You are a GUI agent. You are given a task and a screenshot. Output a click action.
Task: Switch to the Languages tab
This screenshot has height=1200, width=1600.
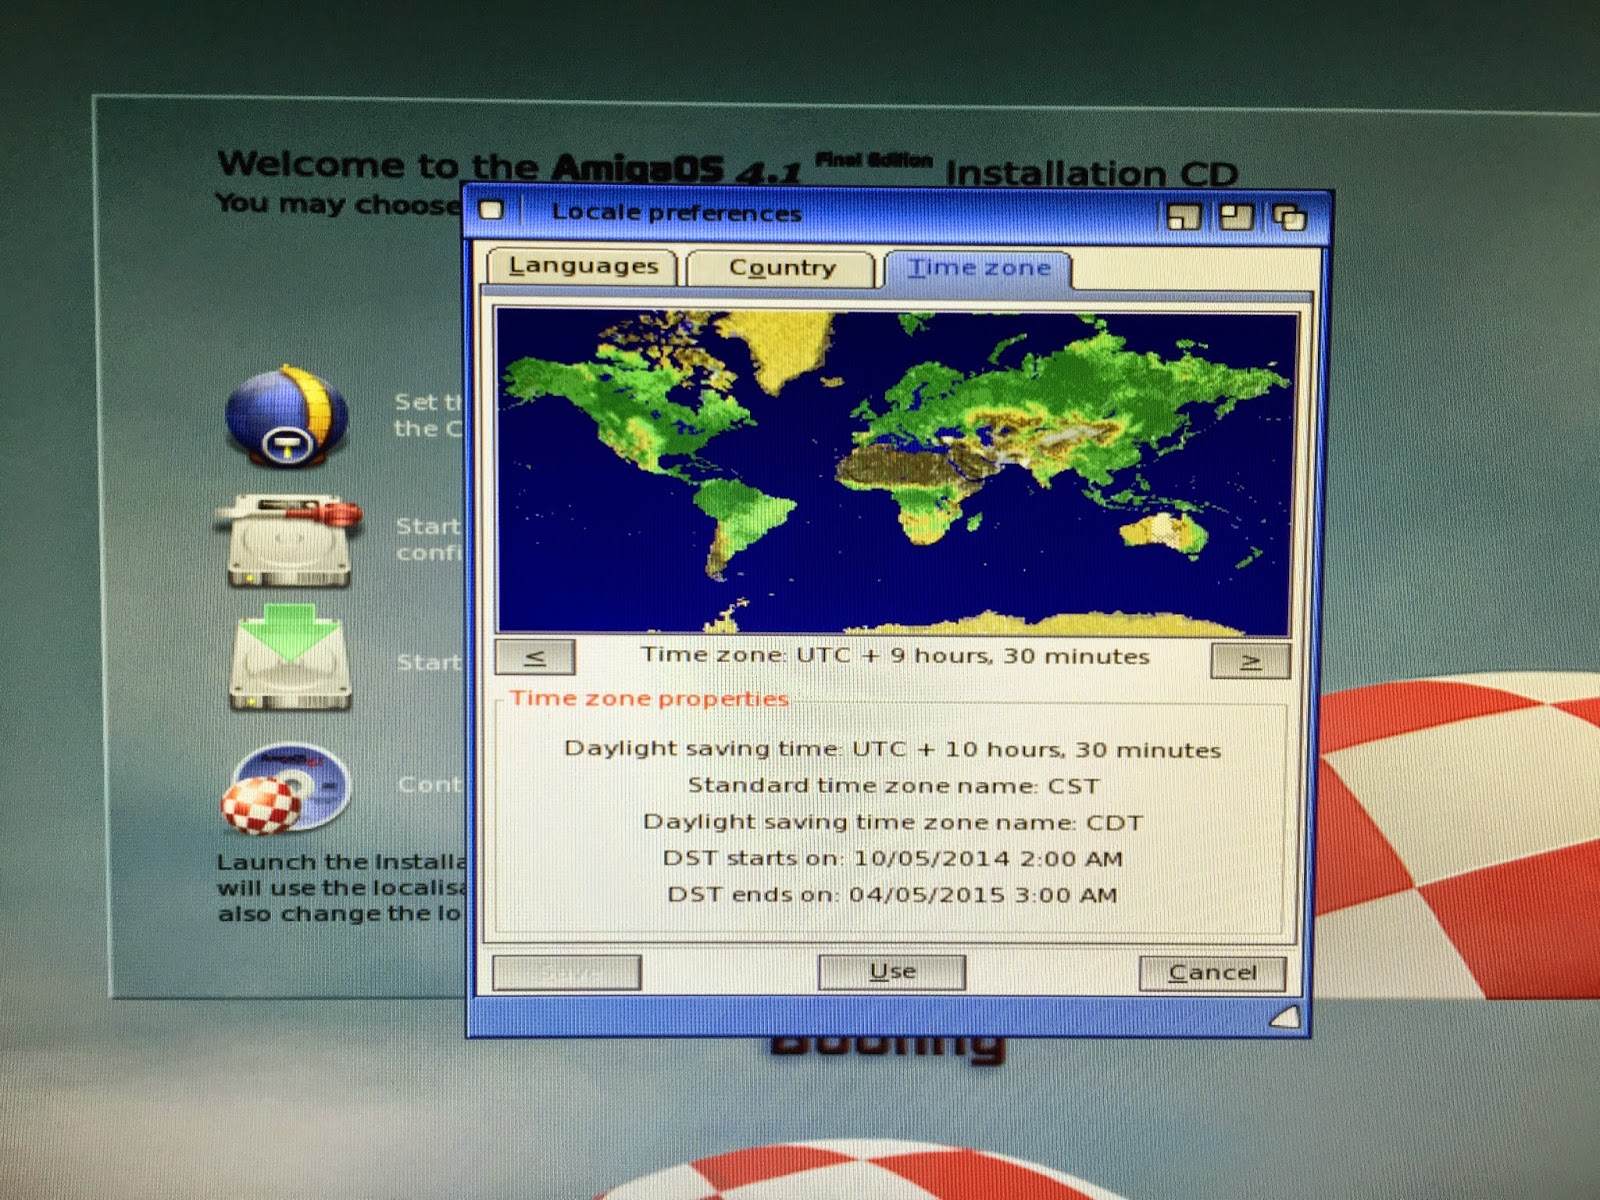582,267
